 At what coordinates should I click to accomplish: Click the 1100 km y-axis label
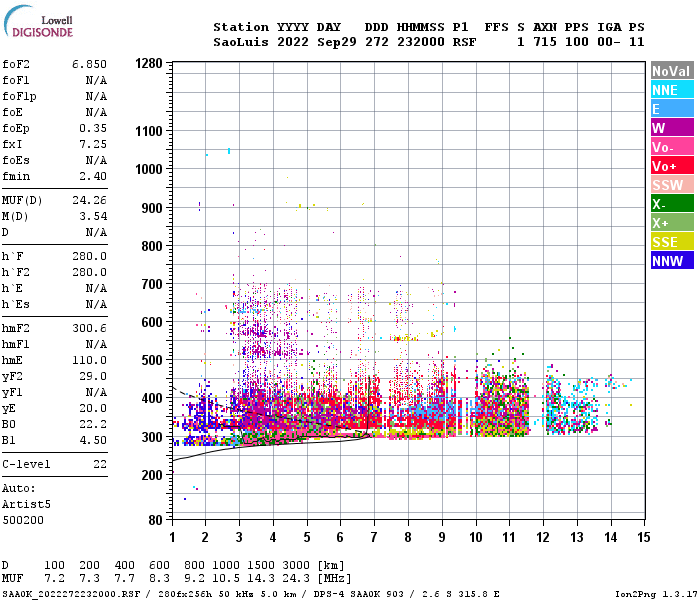149,131
